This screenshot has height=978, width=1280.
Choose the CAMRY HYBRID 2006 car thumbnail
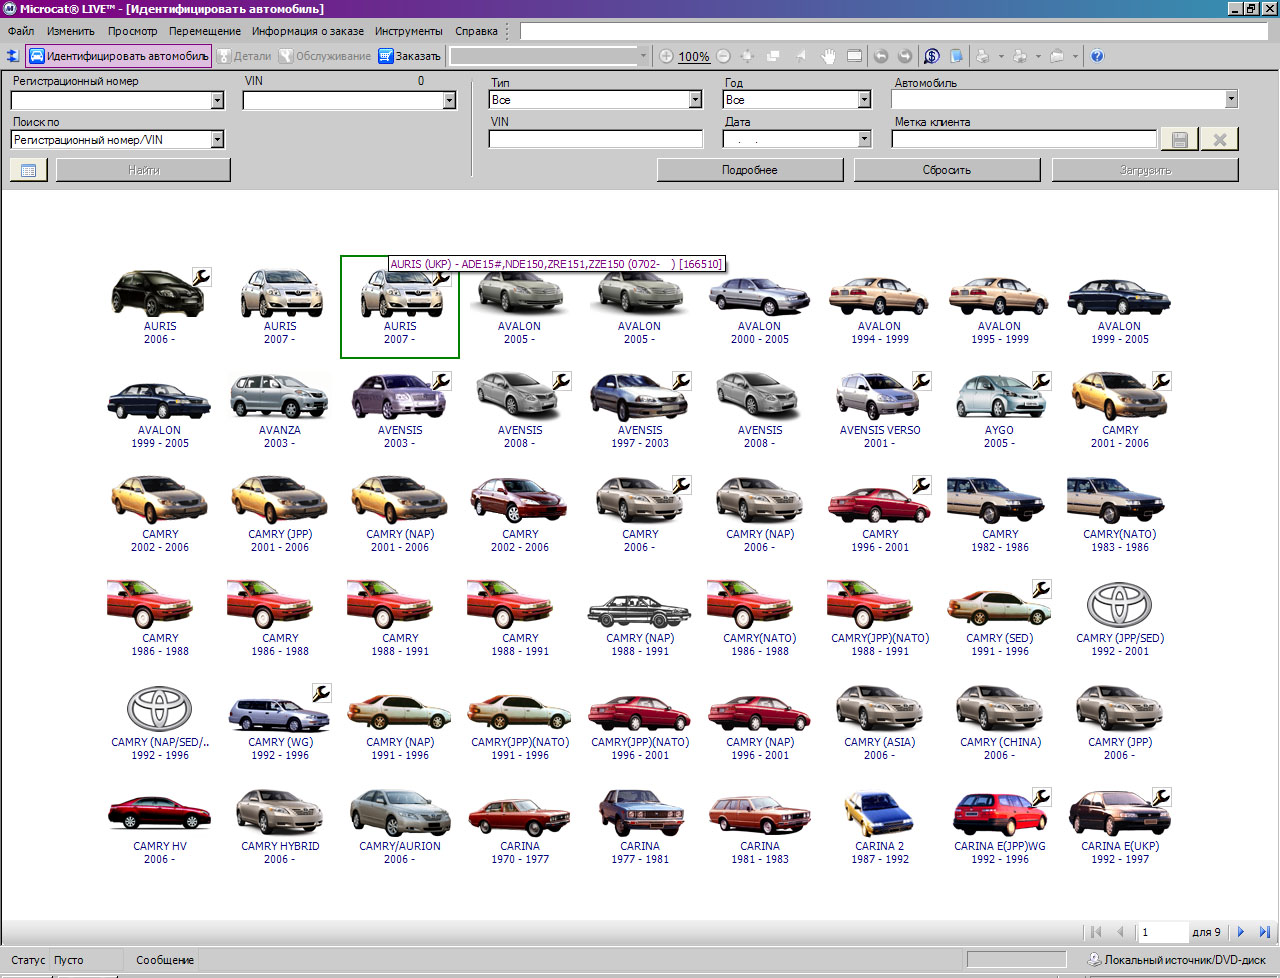(280, 814)
